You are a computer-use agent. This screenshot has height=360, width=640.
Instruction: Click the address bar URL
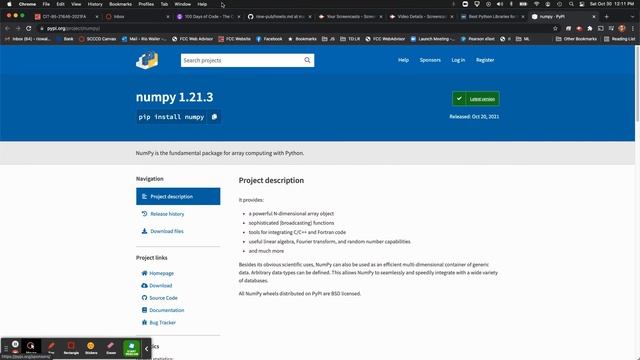point(73,28)
